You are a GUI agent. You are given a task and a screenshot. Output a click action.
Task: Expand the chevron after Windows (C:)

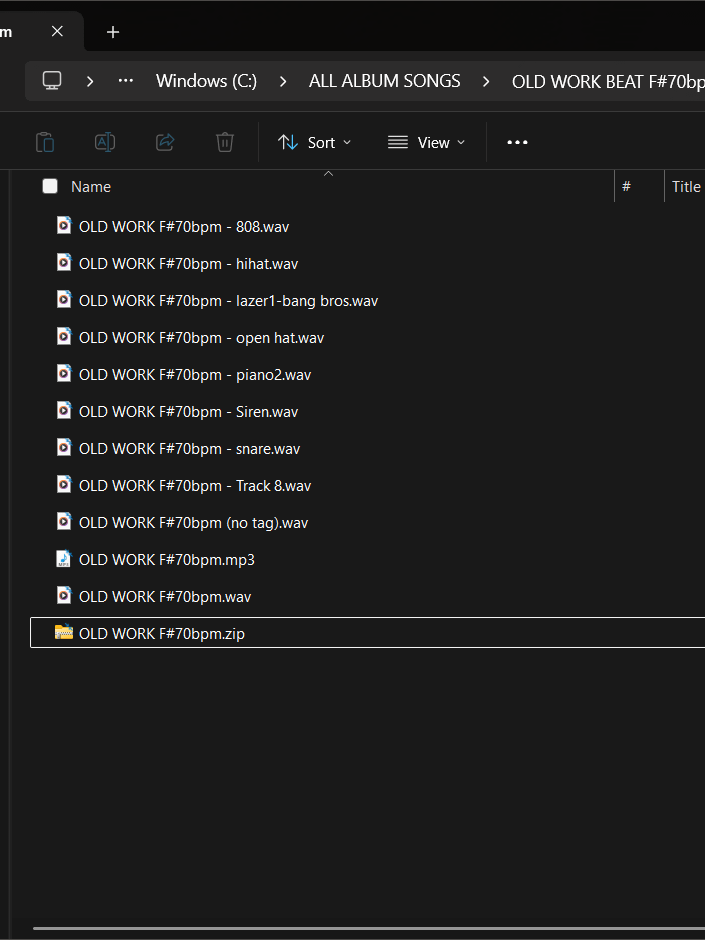[x=283, y=81]
